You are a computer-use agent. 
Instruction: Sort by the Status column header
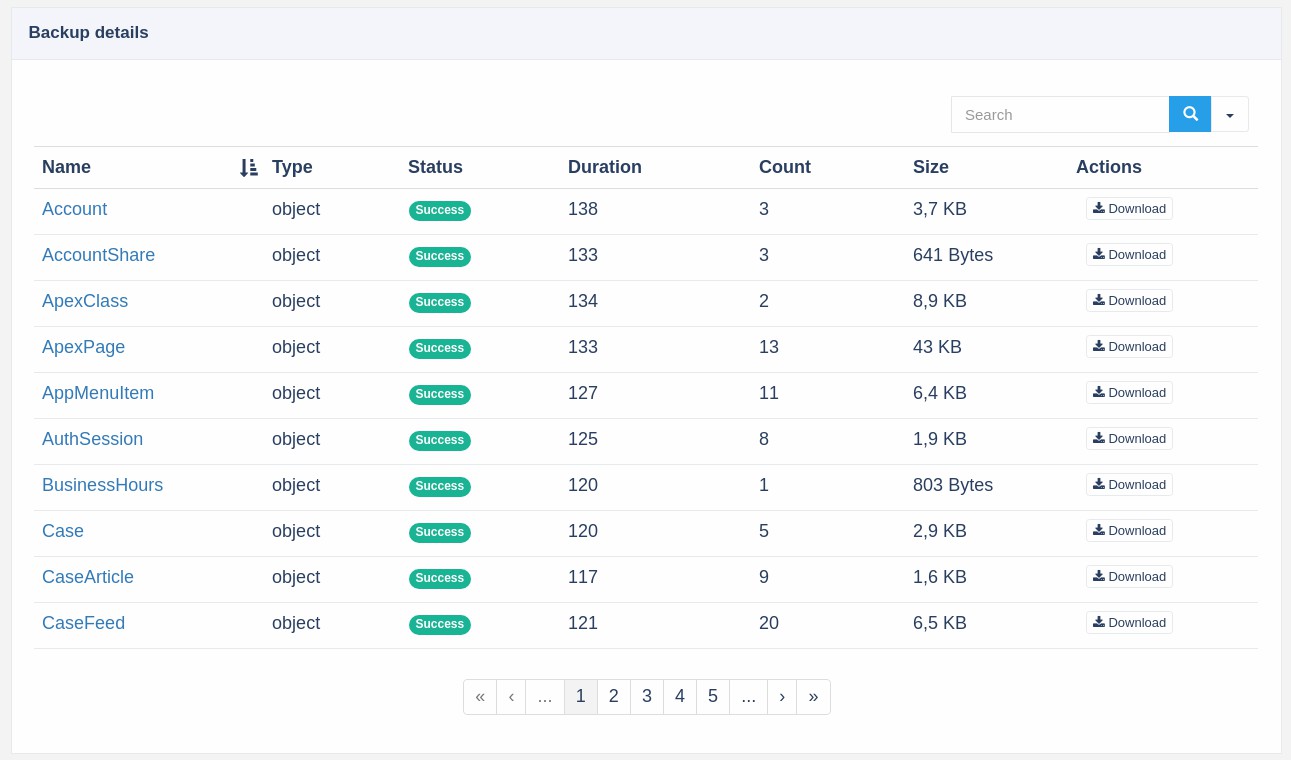click(435, 167)
